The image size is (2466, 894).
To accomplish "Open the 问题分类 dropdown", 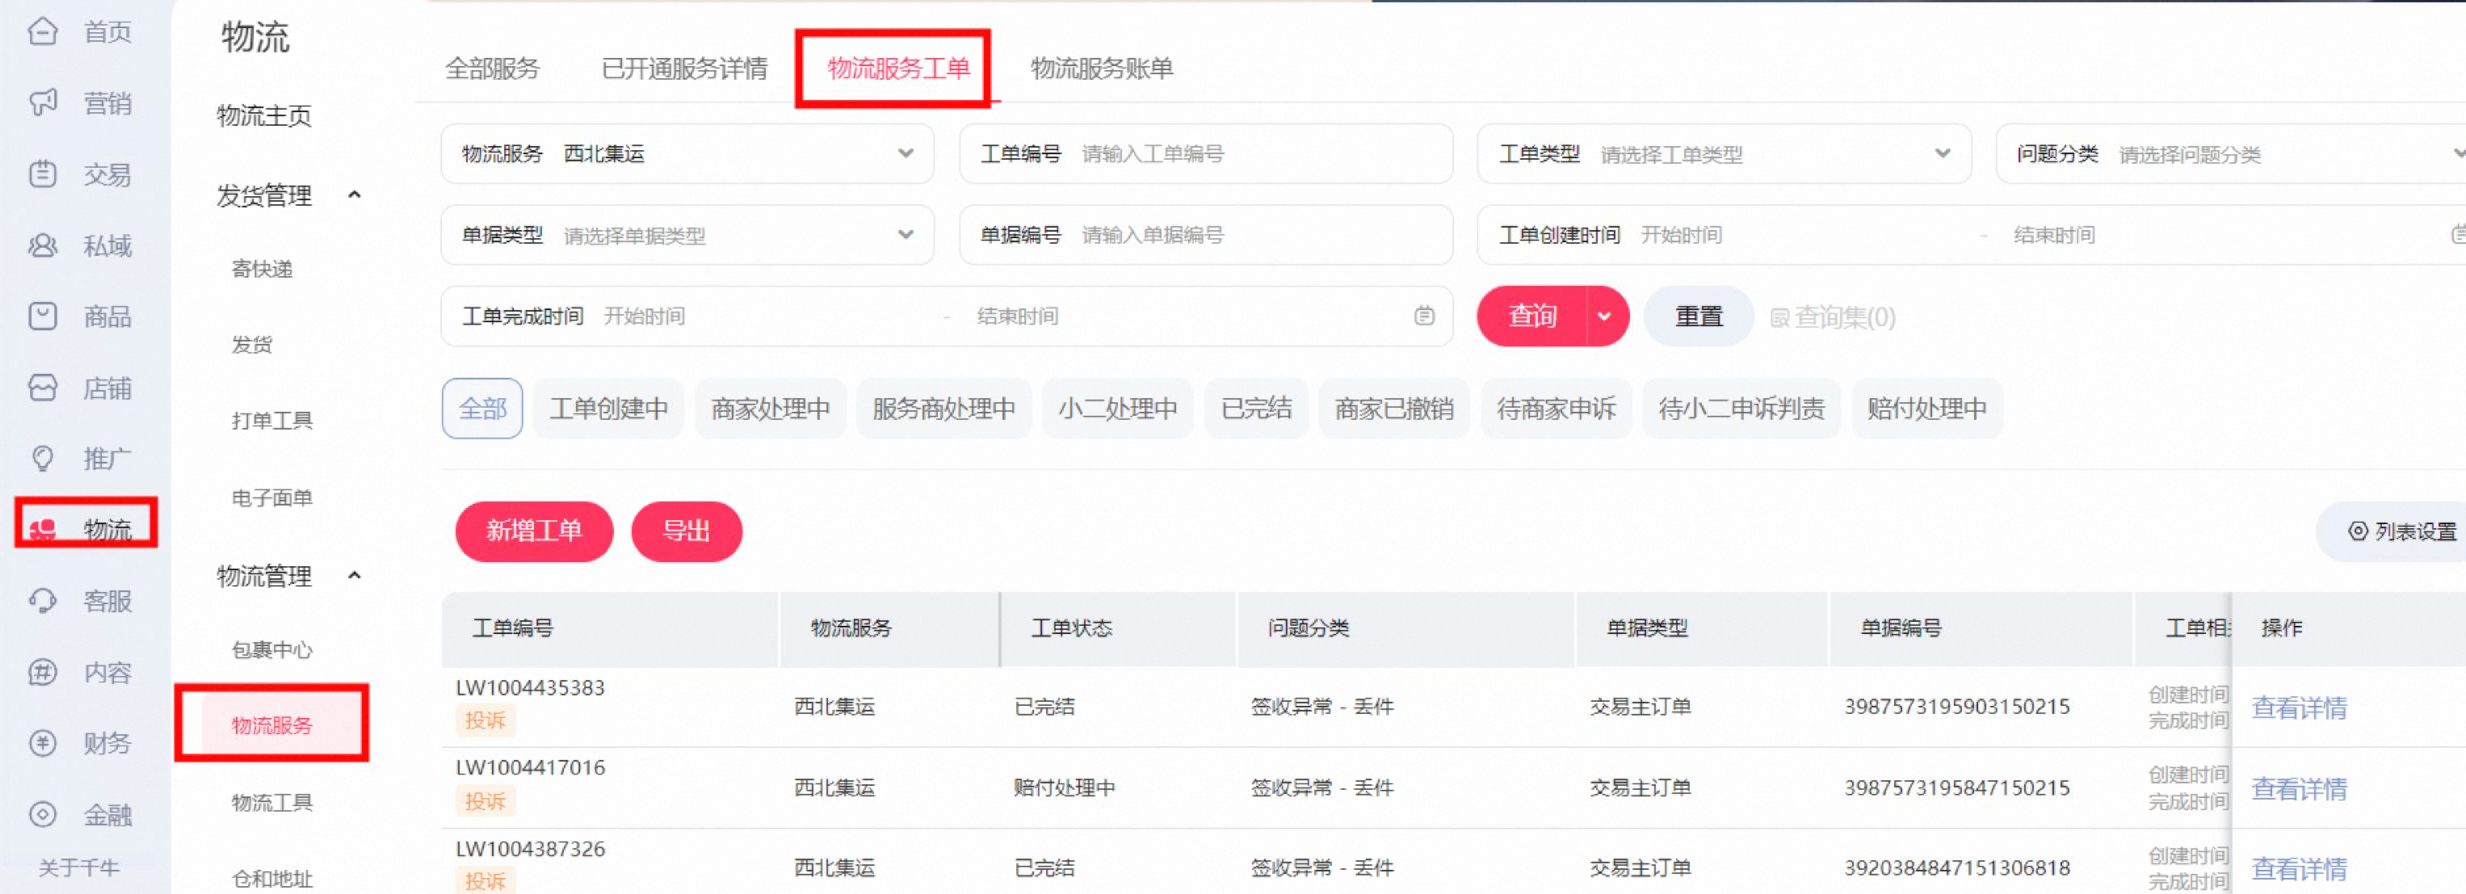I will (2231, 154).
